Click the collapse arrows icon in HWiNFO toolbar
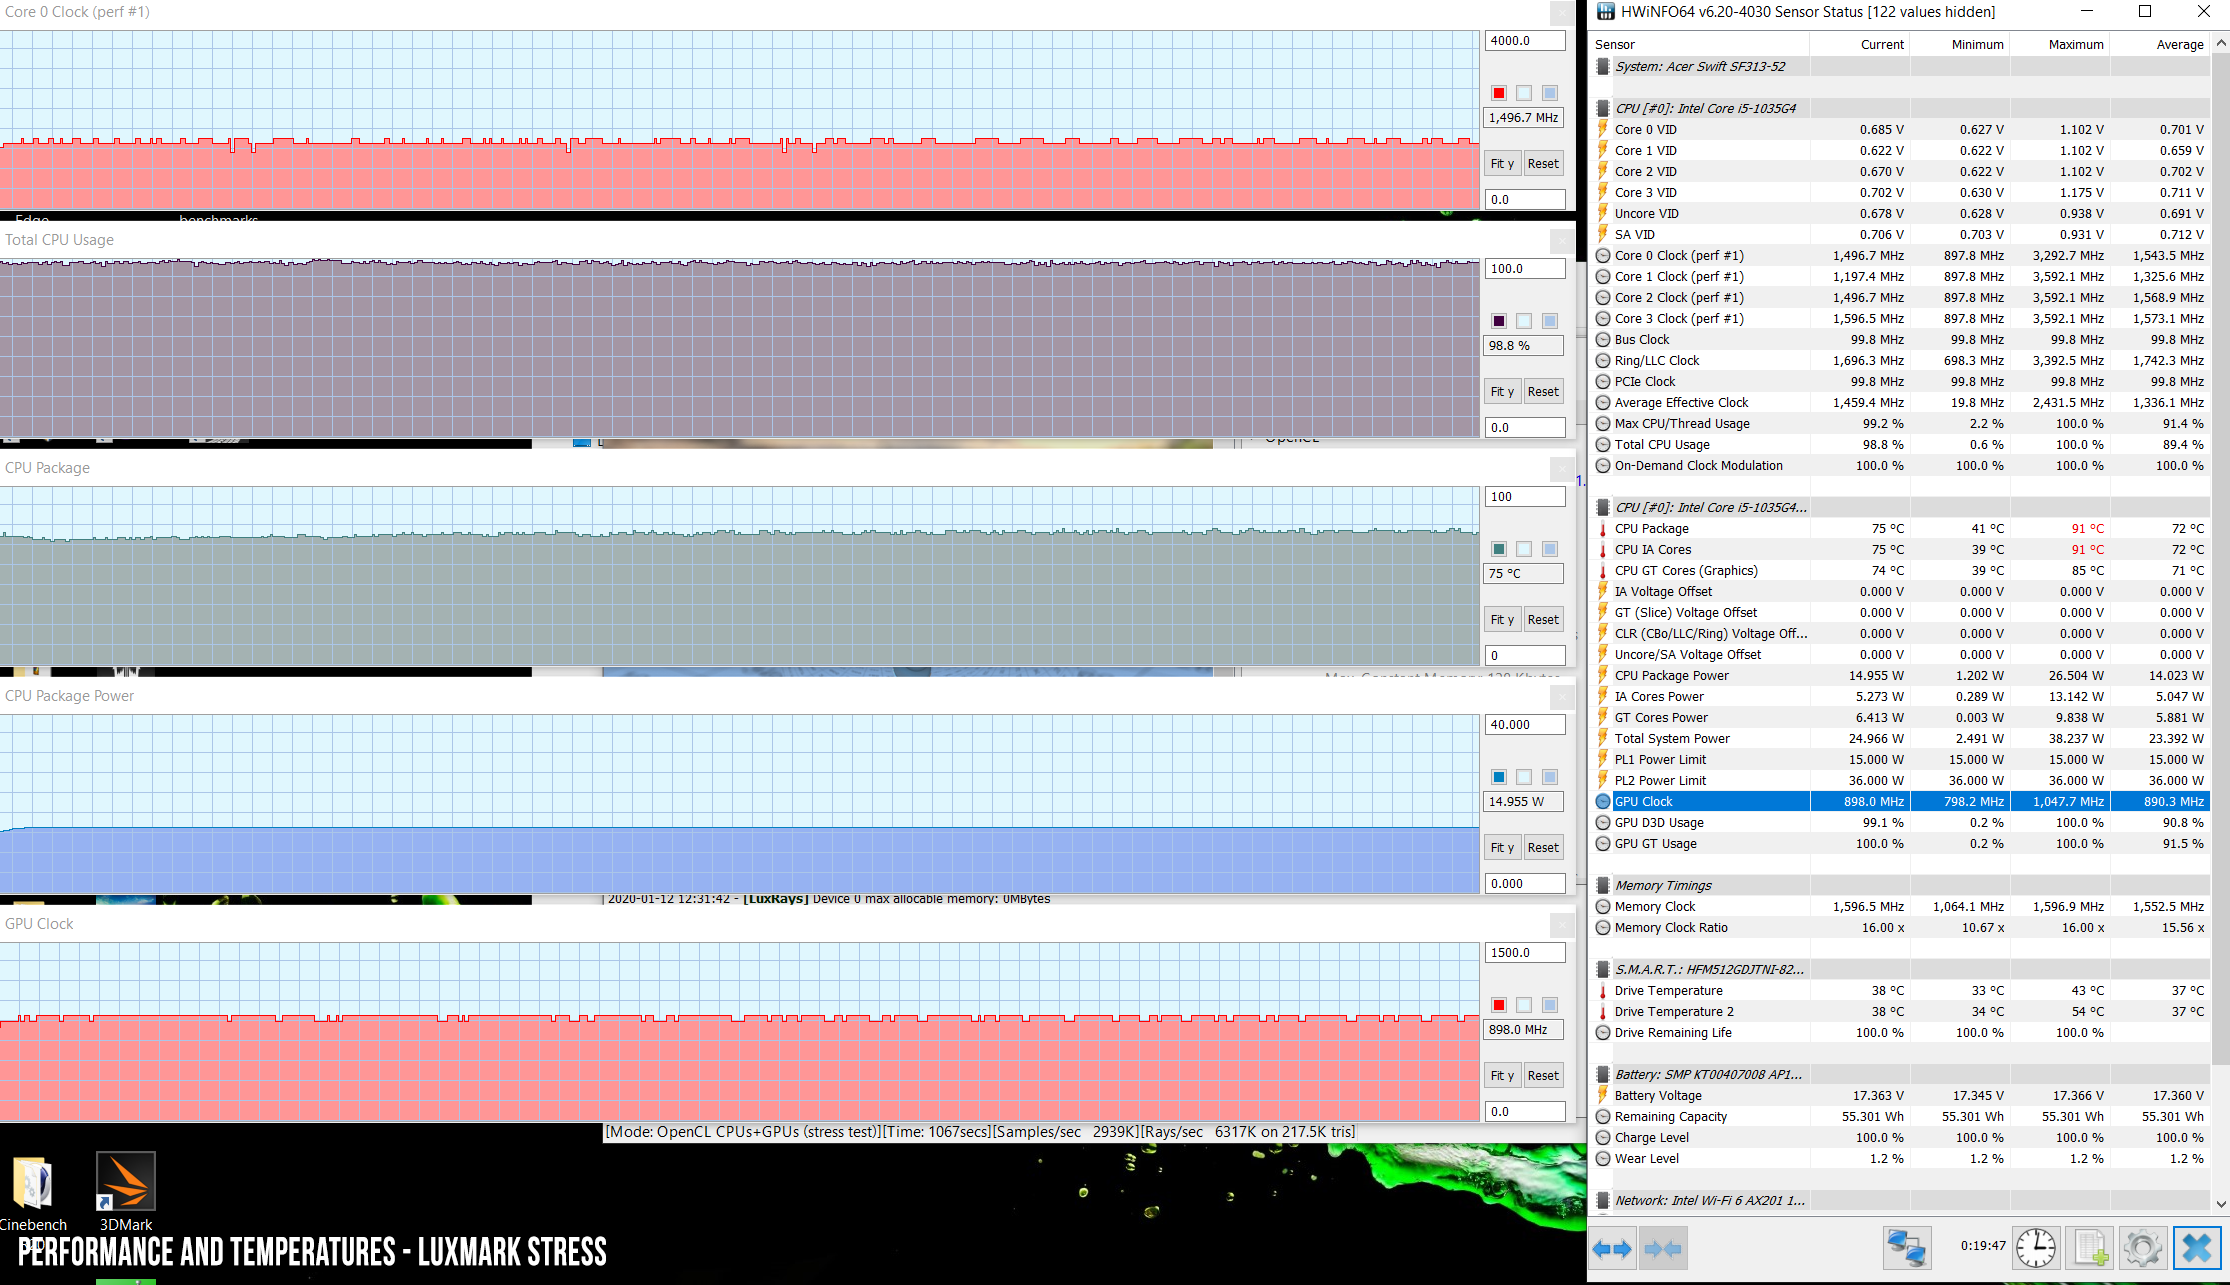Viewport: 2230px width, 1285px height. 1663,1248
